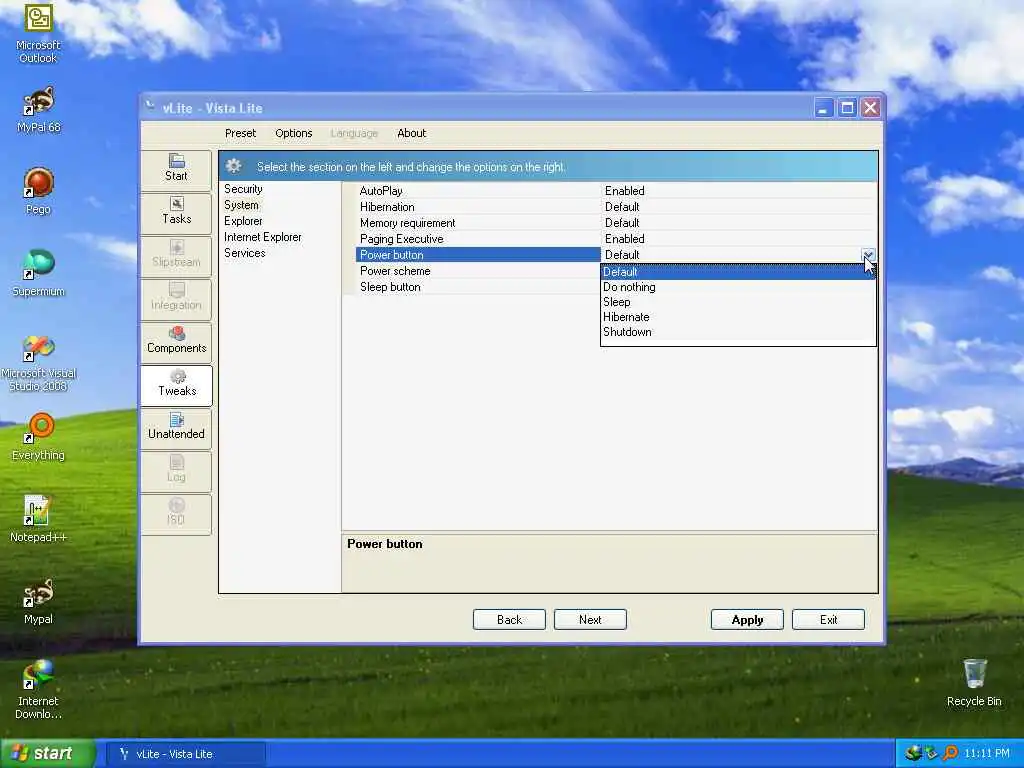Click the gear icon in the blue header
Image resolution: width=1024 pixels, height=768 pixels.
[234, 166]
